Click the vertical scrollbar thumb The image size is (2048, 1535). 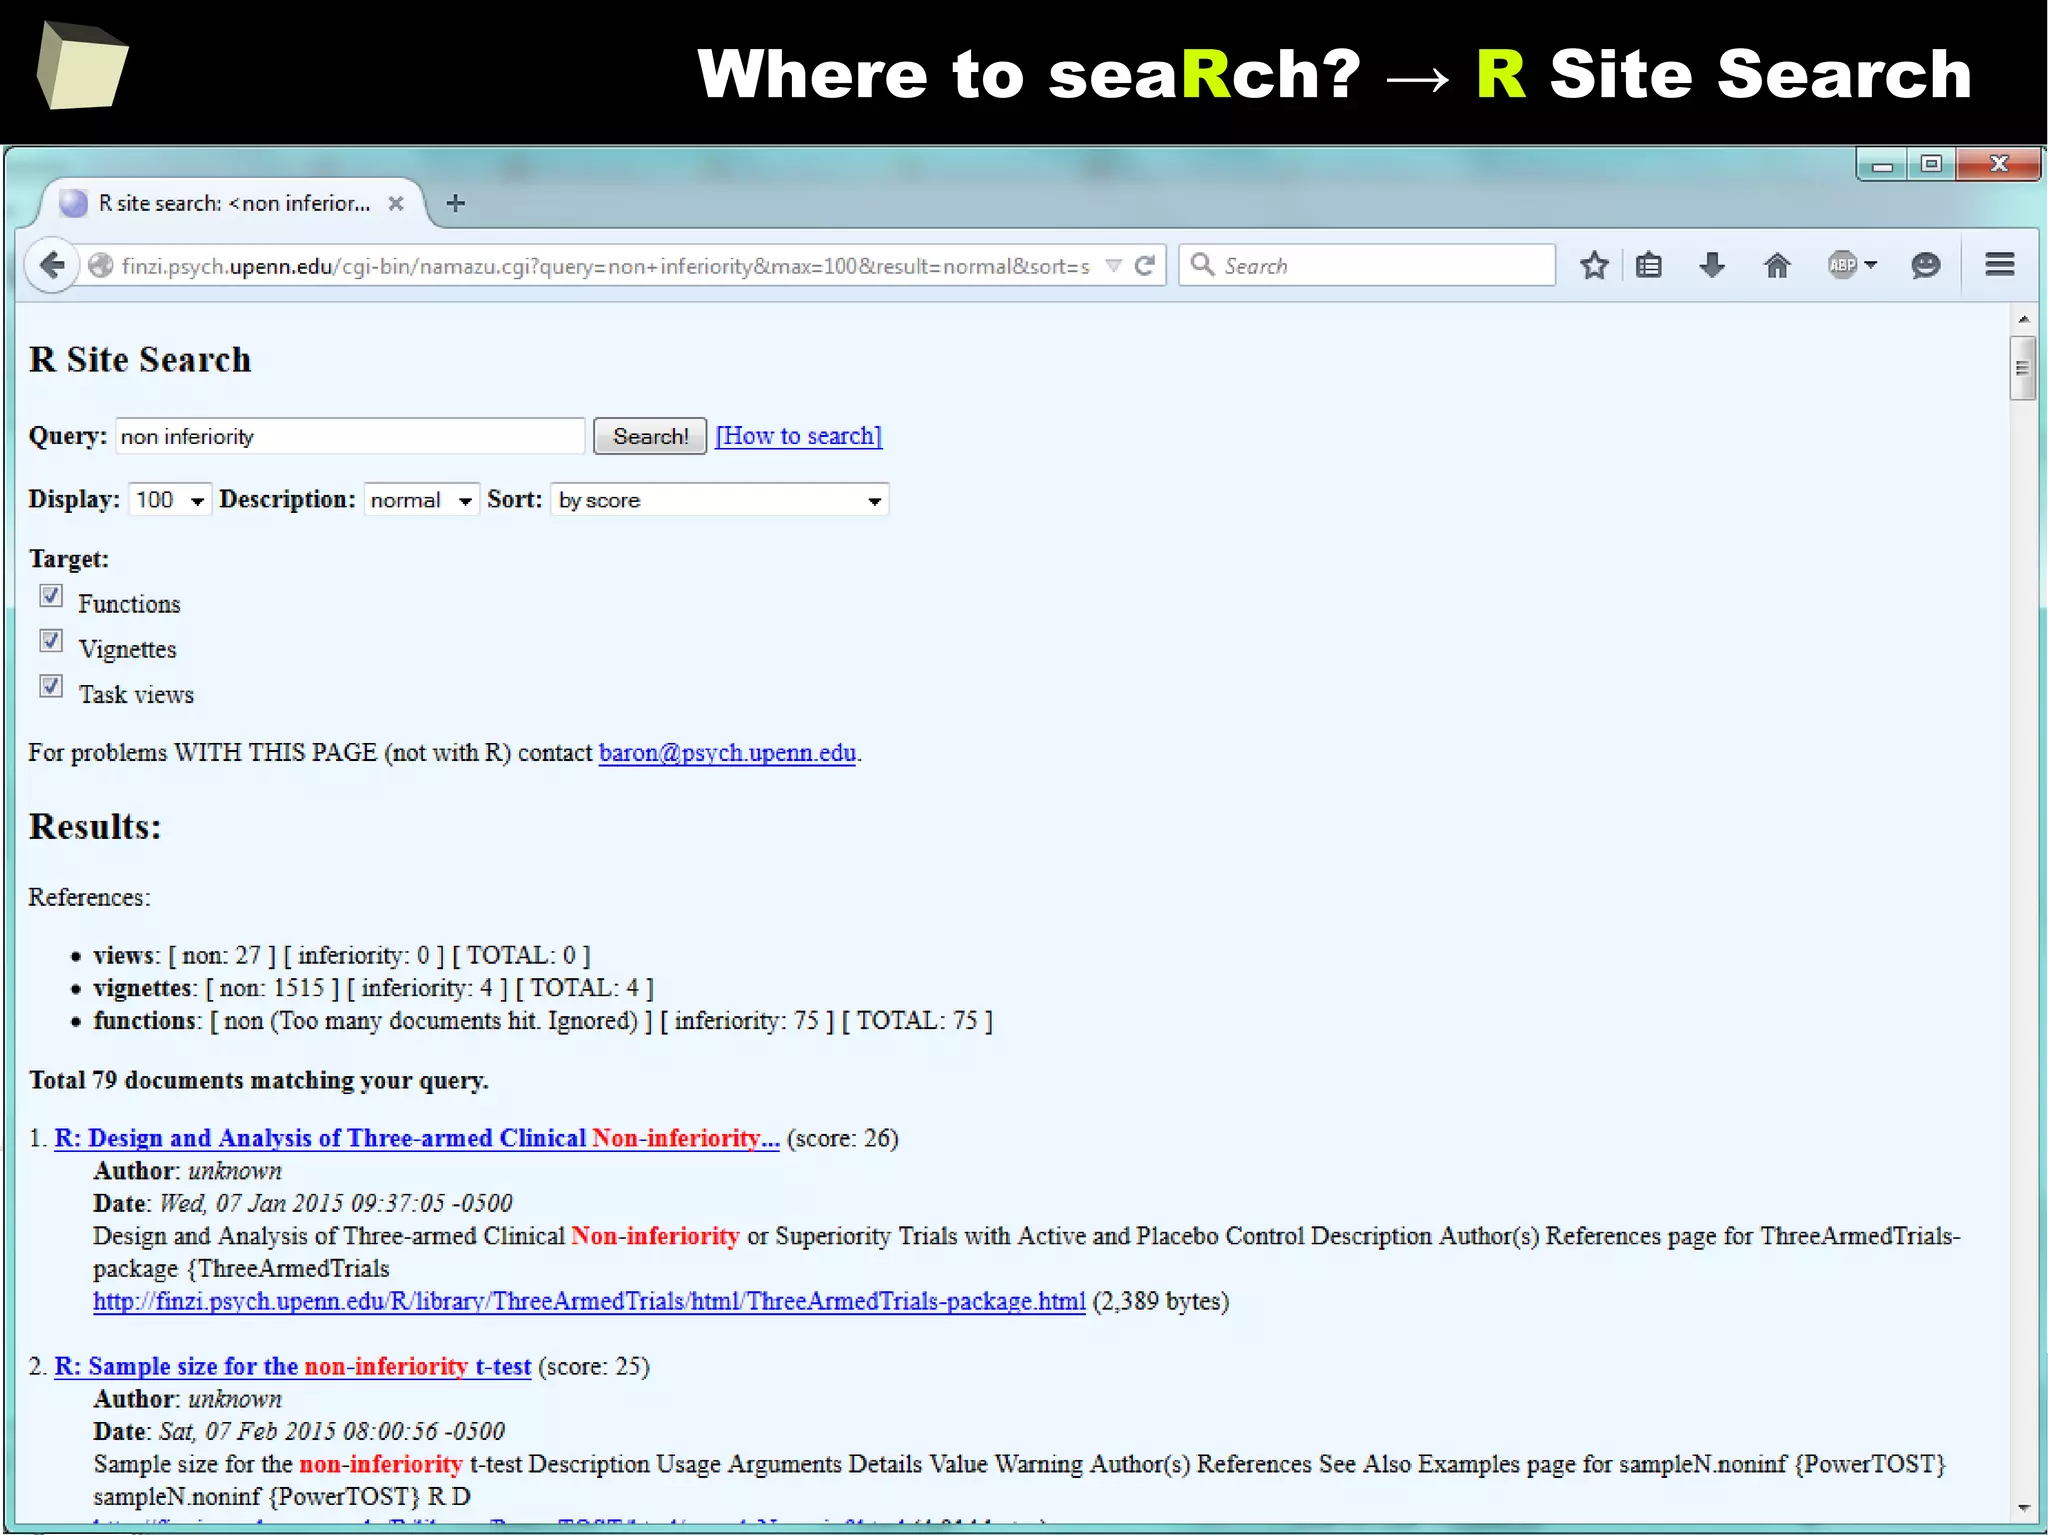point(2023,368)
